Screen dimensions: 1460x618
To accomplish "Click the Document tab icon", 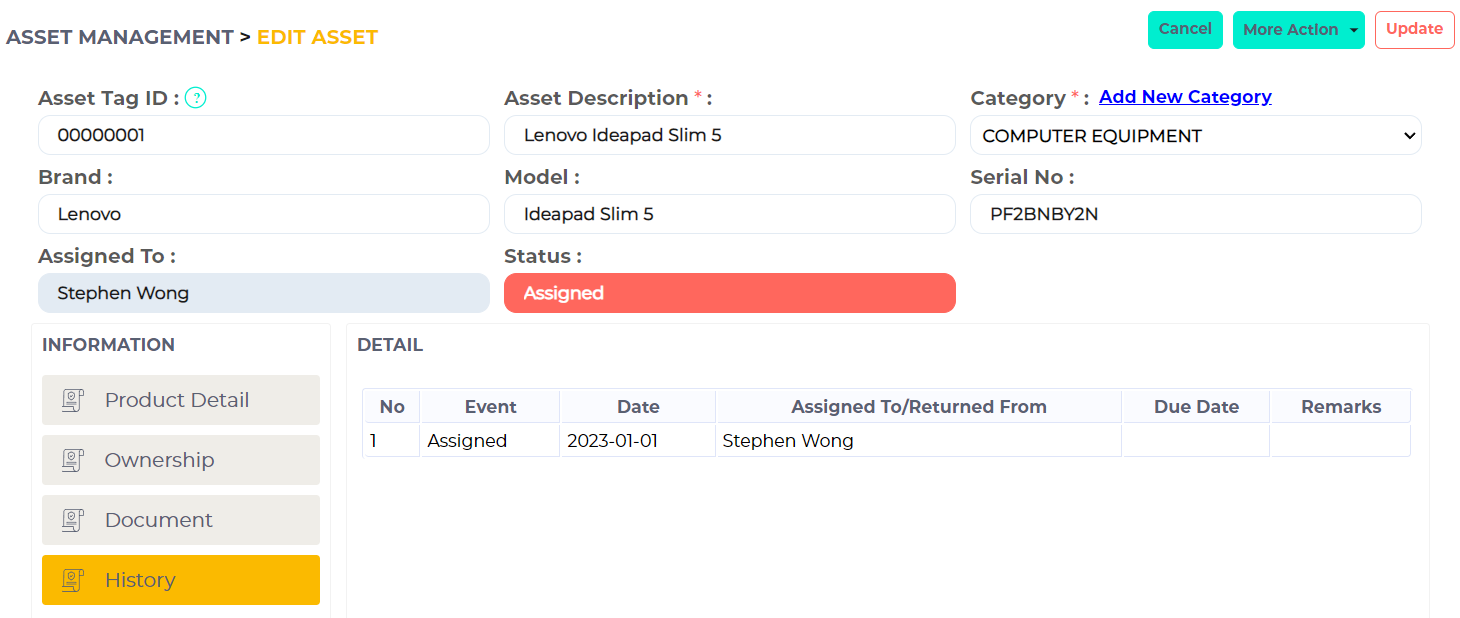I will point(72,521).
